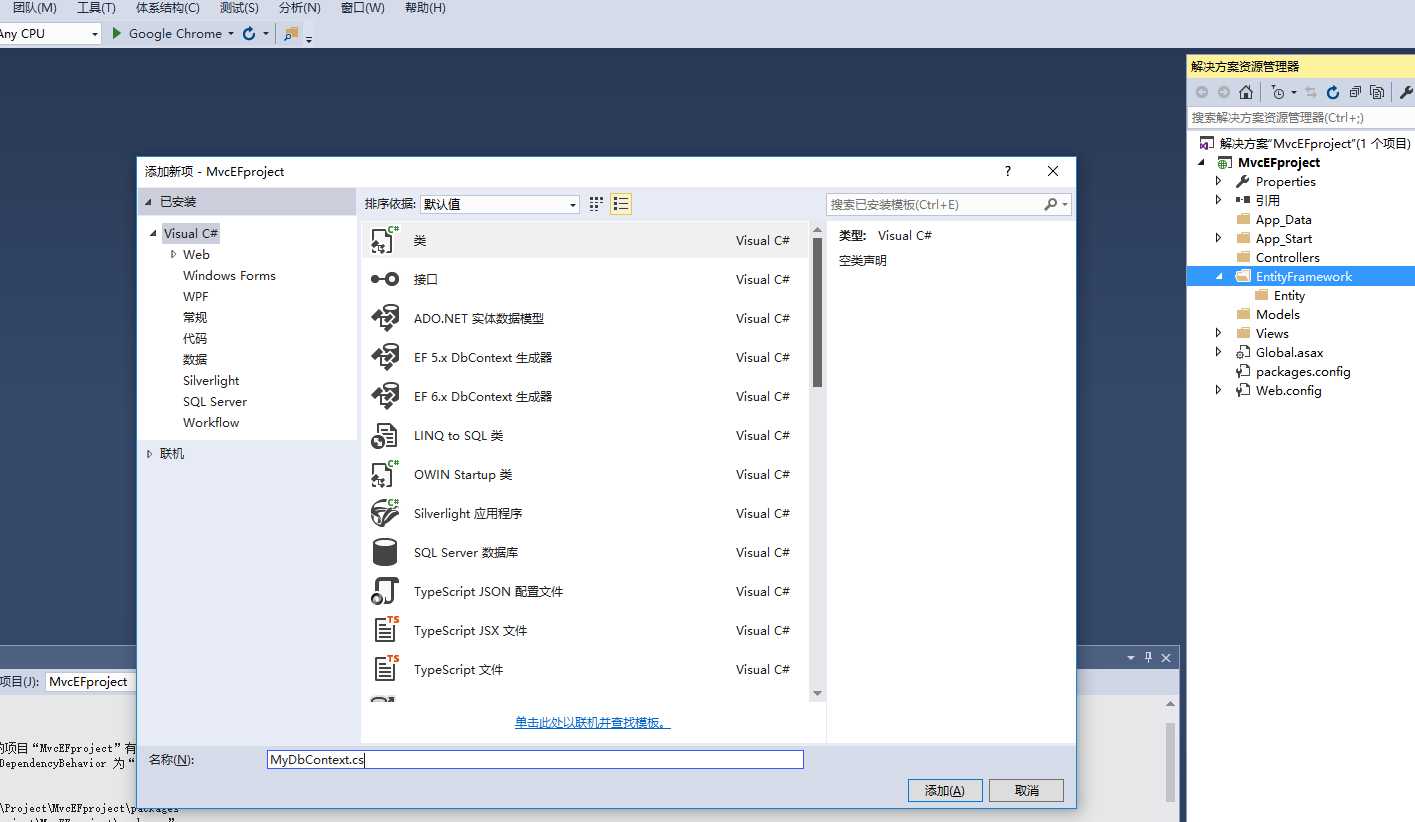Select SQL Server 数据库 template

(585, 552)
